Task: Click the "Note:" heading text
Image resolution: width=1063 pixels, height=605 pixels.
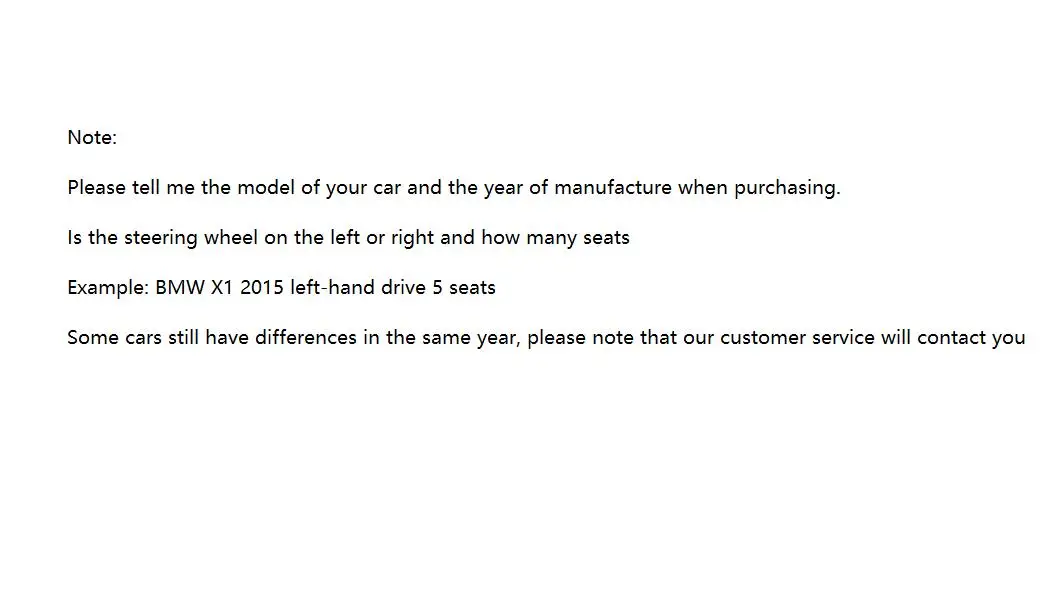Action: pos(92,138)
